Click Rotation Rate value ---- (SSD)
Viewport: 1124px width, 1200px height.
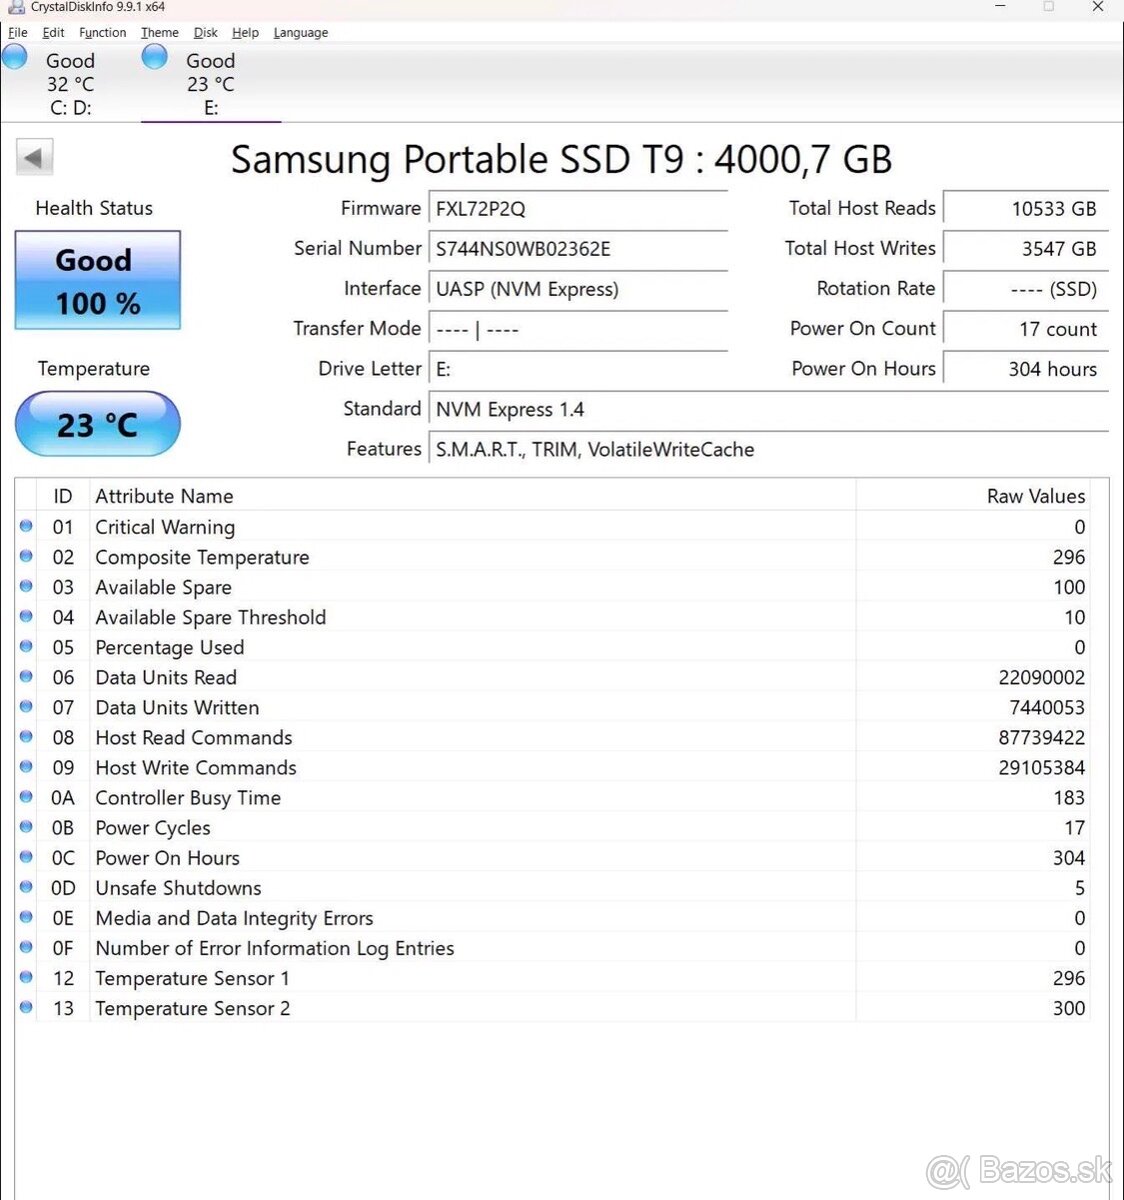(x=1026, y=288)
